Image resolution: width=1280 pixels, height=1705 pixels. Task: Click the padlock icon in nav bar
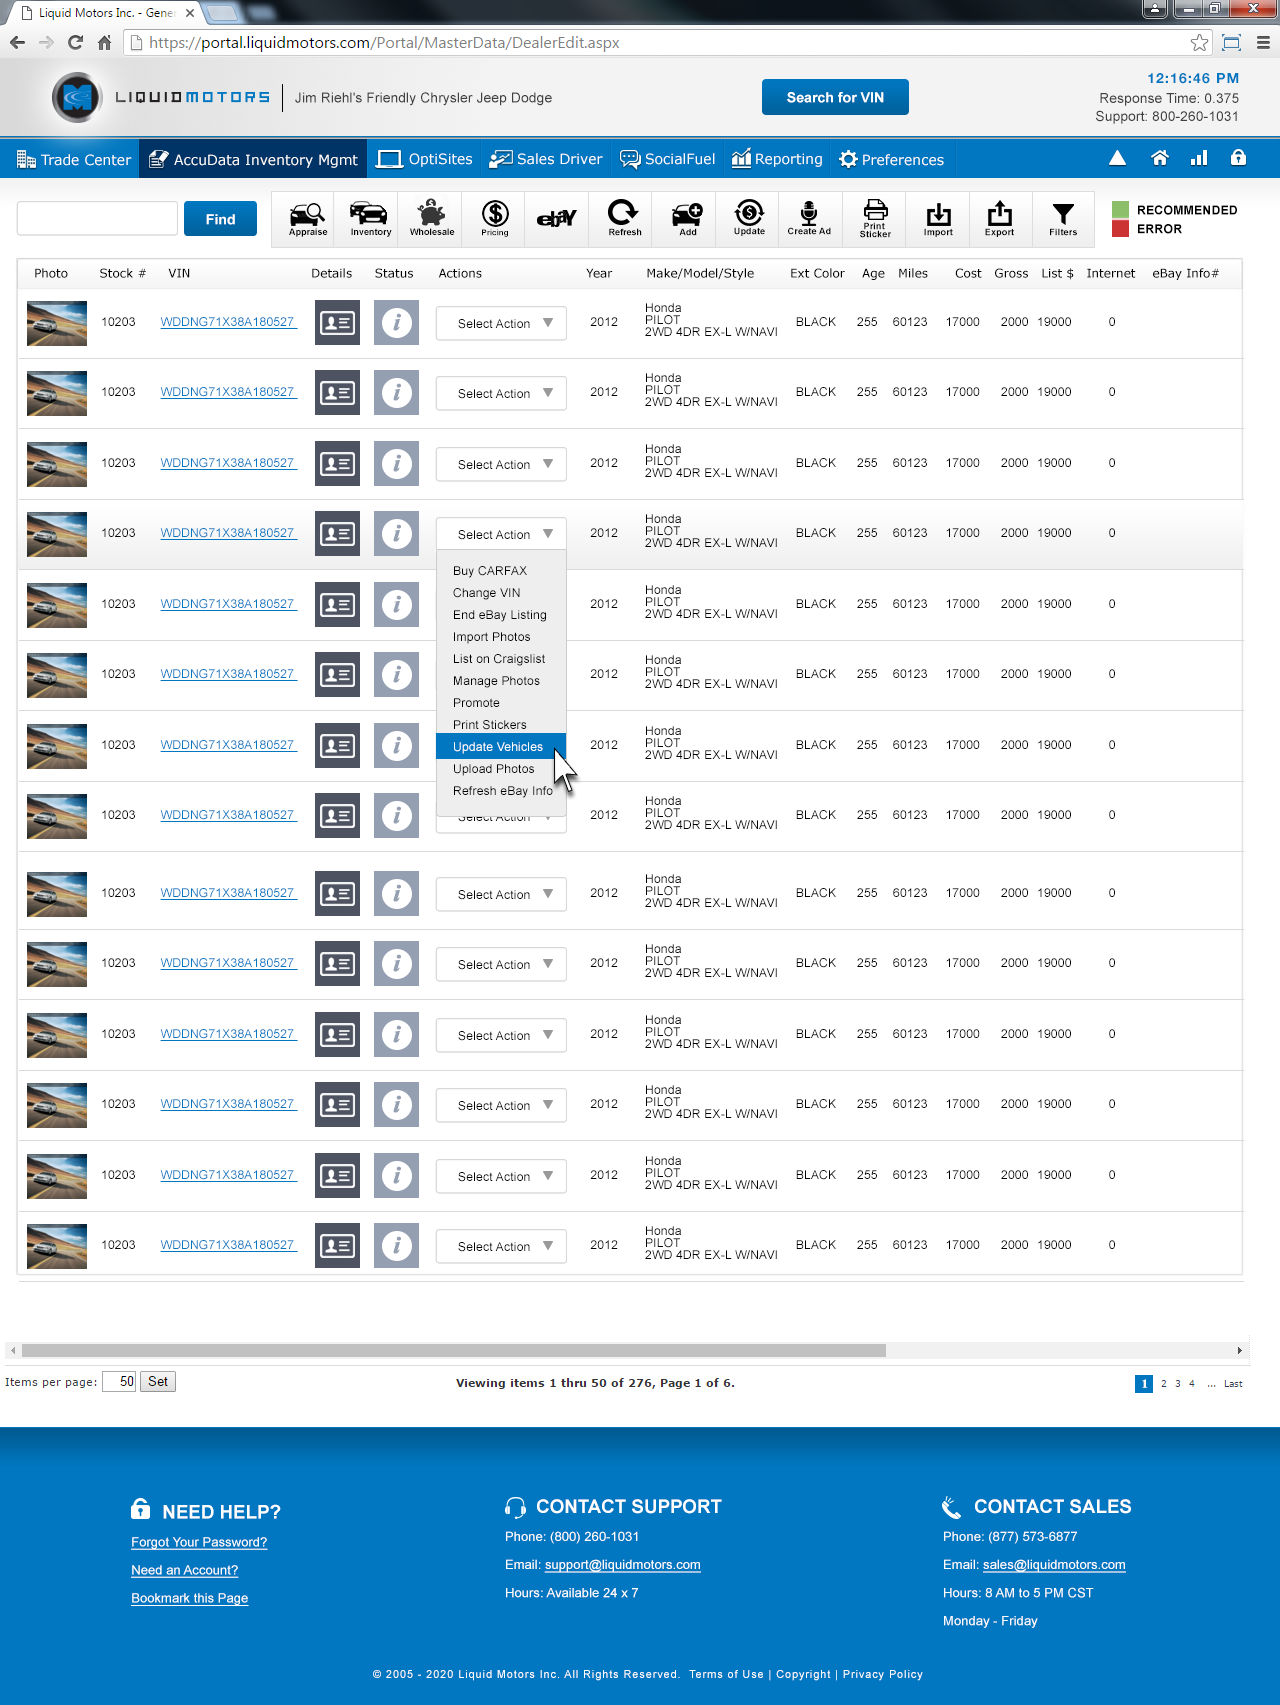[1238, 158]
